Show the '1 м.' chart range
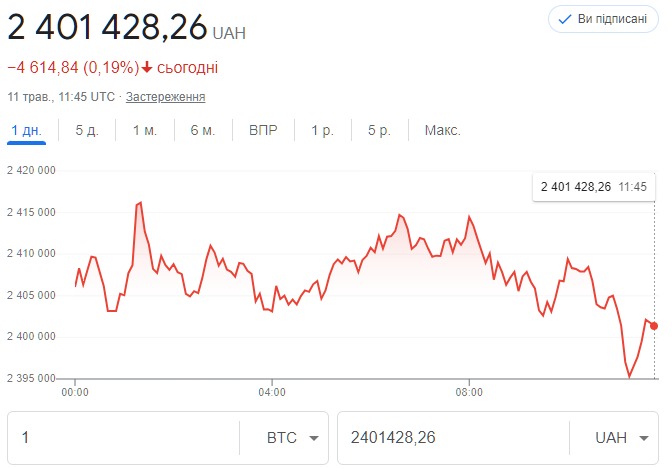Image resolution: width=672 pixels, height=468 pixels. point(145,131)
